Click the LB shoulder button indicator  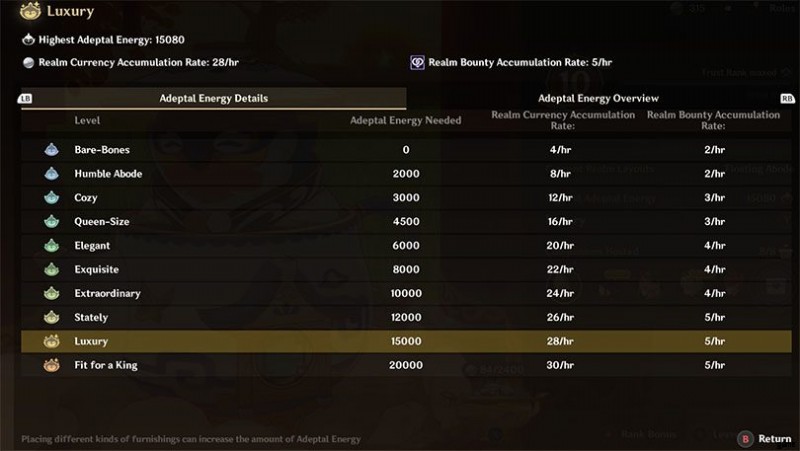tap(25, 98)
